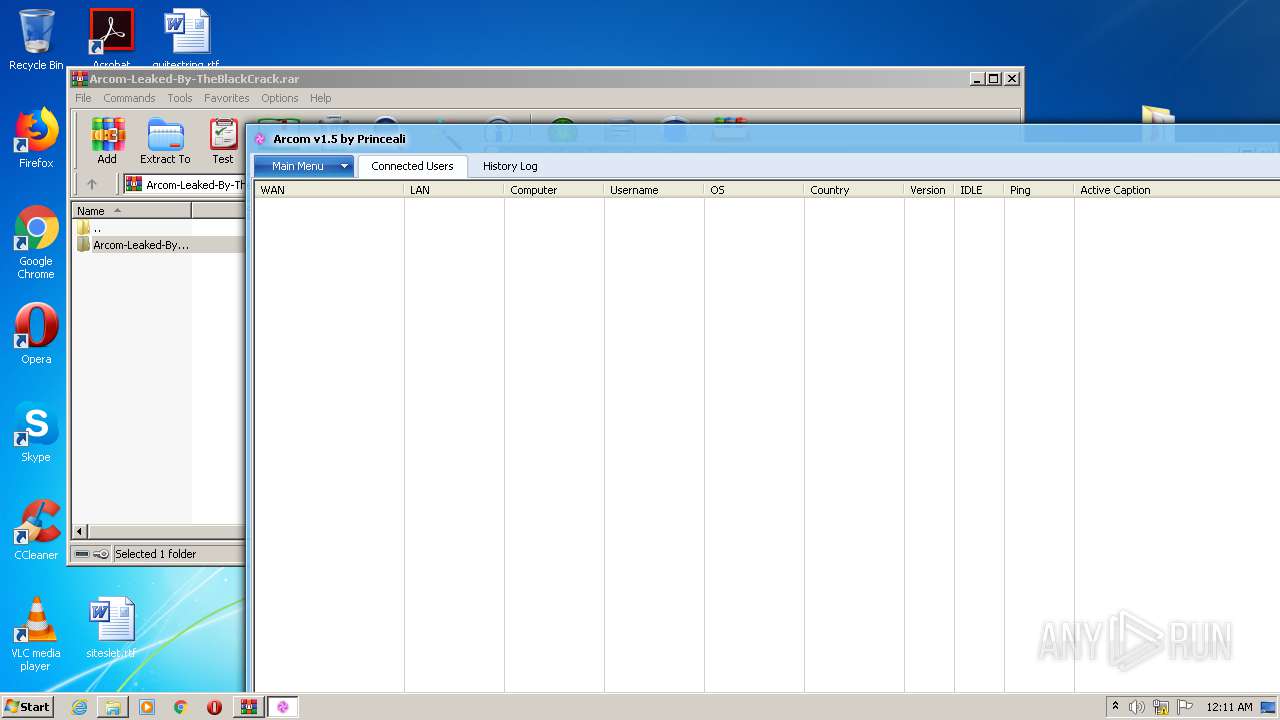The image size is (1280, 720).
Task: Click the 12:11 AM taskbar clock
Action: tap(1229, 707)
